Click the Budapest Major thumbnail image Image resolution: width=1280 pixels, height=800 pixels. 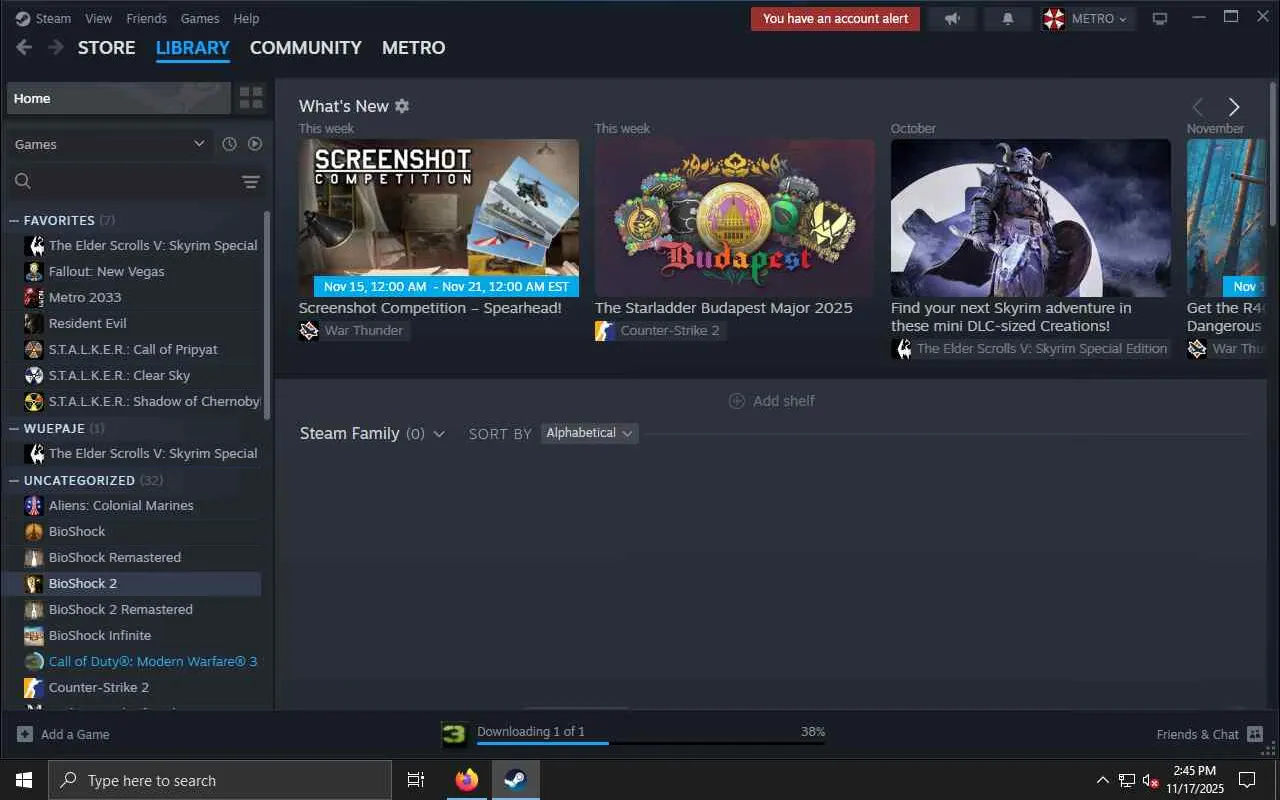pyautogui.click(x=735, y=218)
